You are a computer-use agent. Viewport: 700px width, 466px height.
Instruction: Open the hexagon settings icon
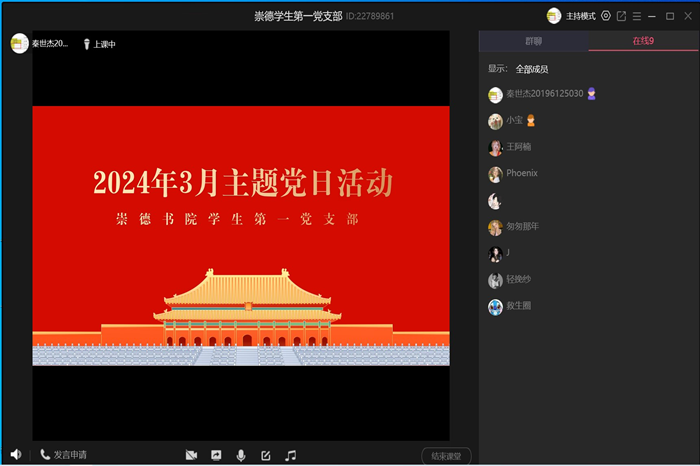606,16
